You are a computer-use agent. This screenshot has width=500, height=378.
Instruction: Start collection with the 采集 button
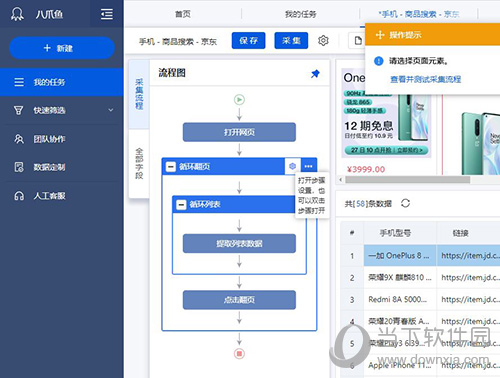pyautogui.click(x=291, y=41)
